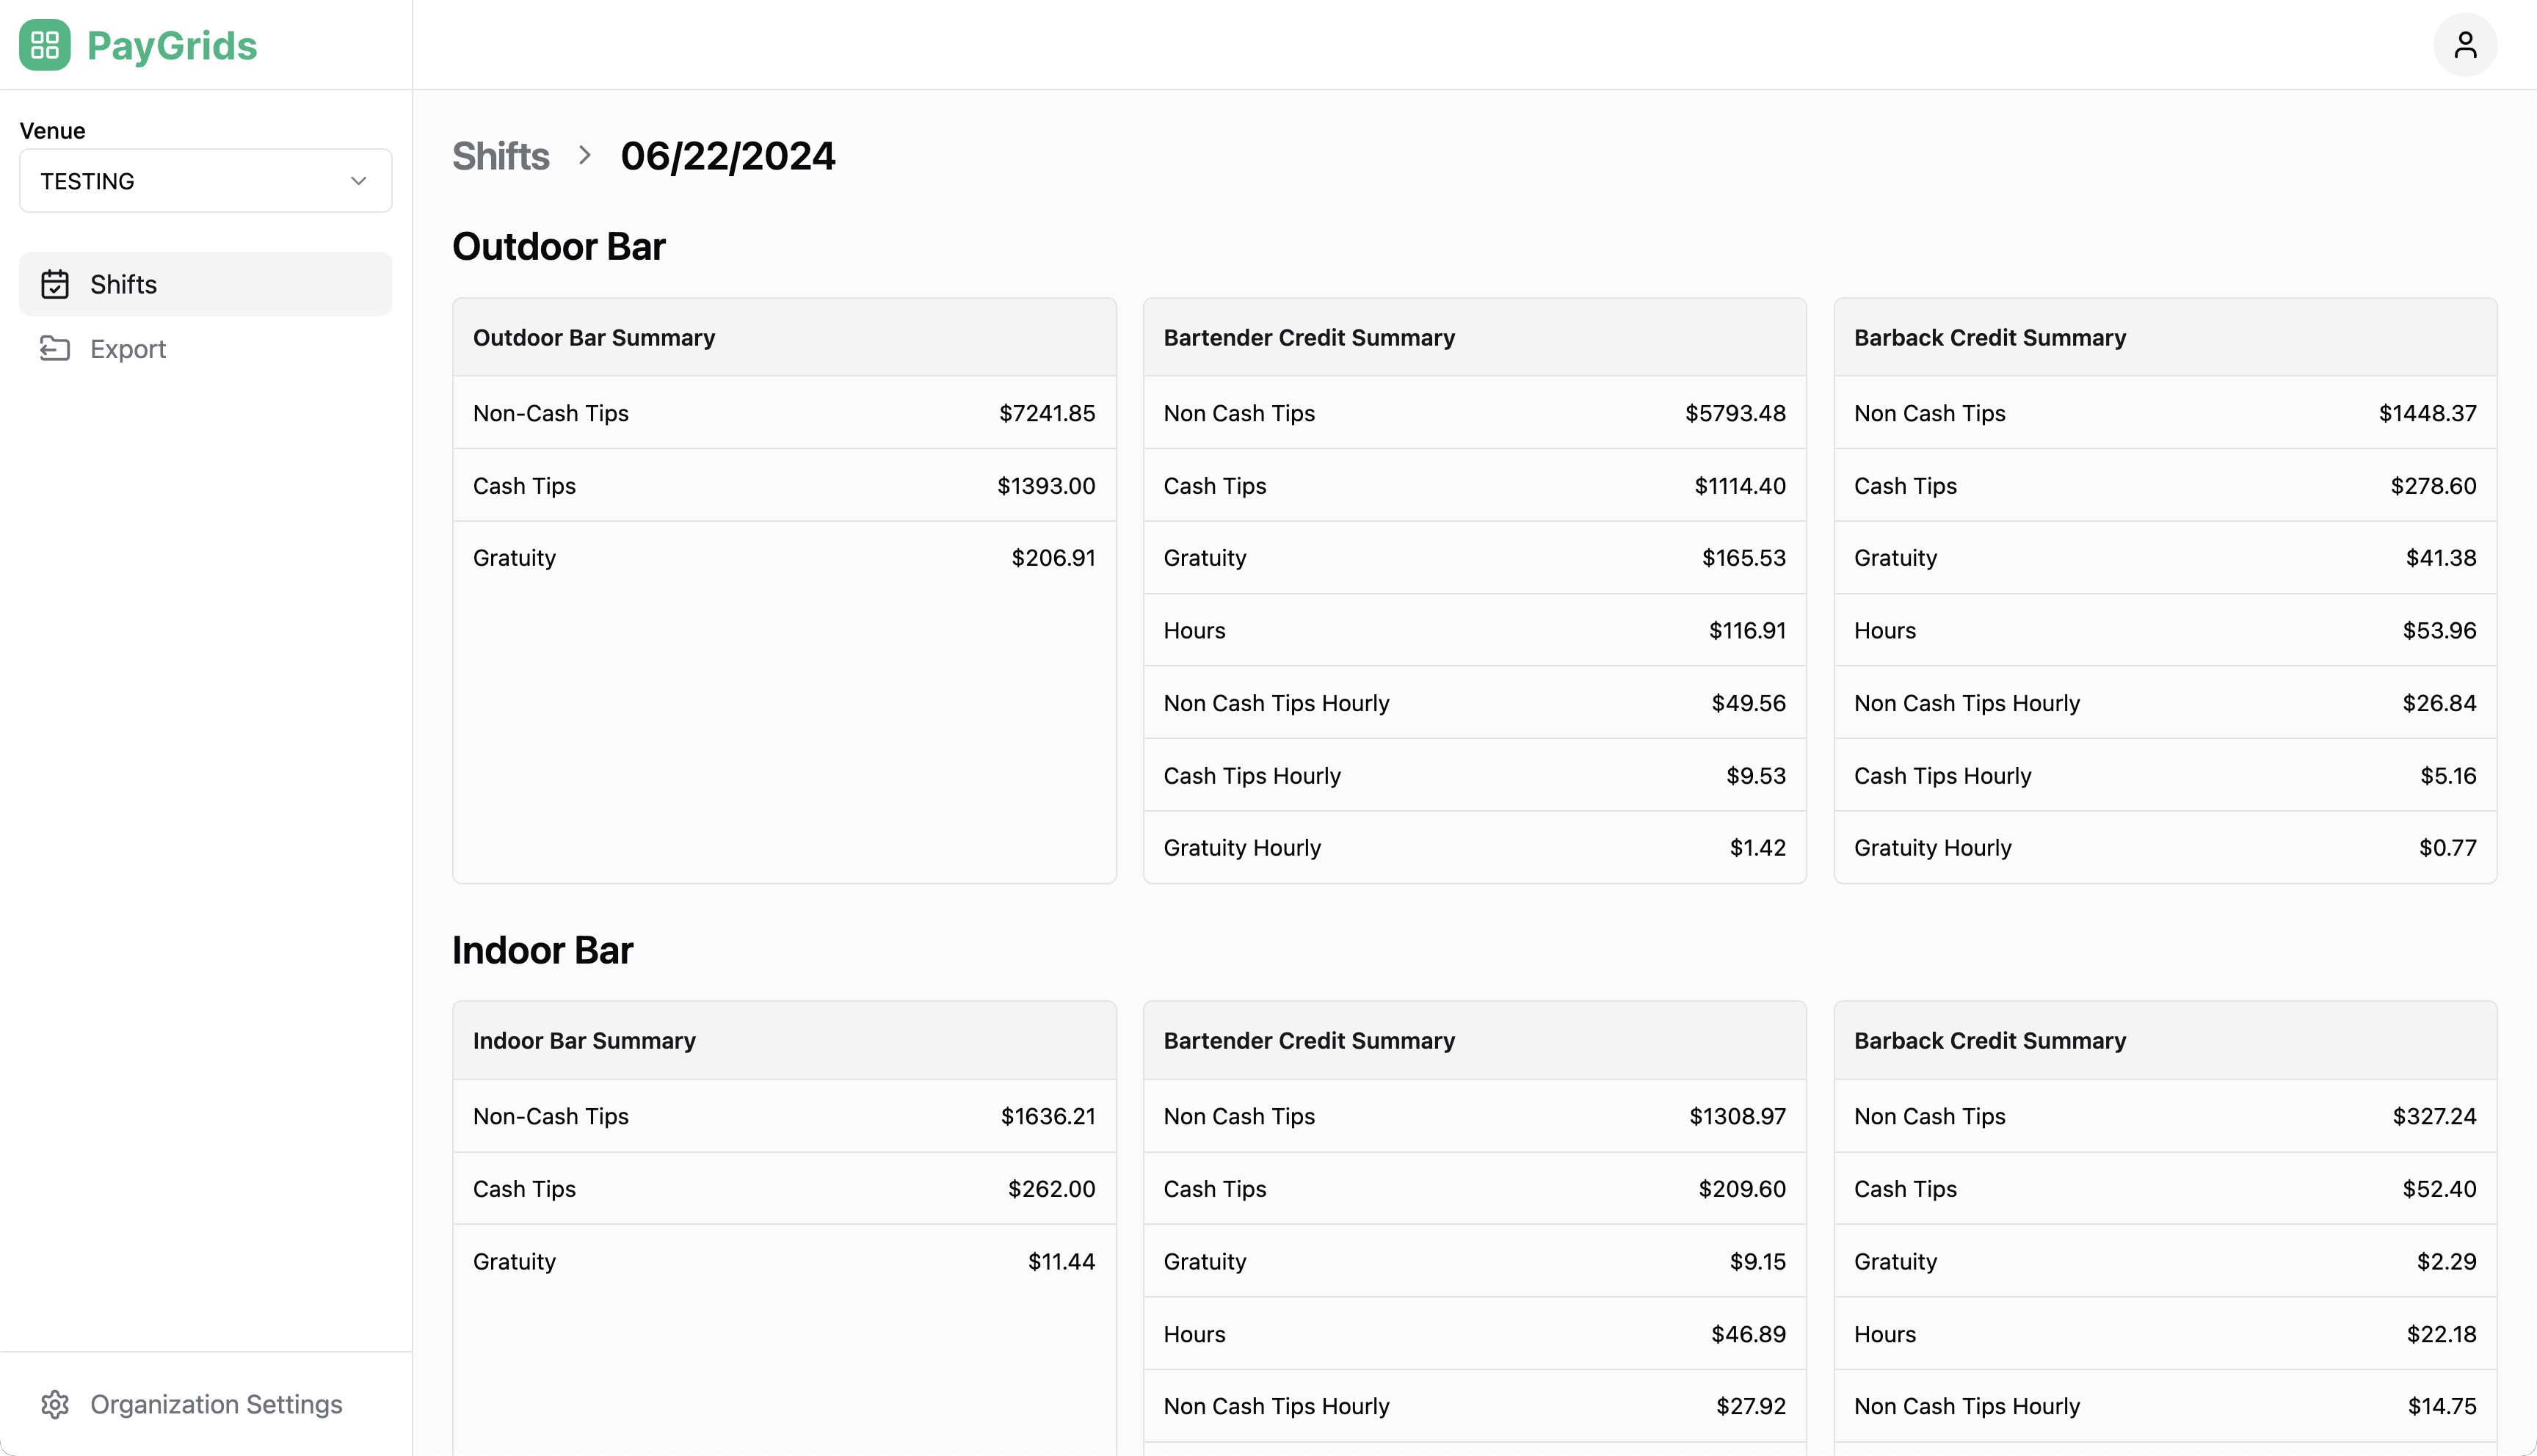Screen dimensions: 2537x1456
Task: Click the venue dropdown chevron arrow
Action: point(358,180)
